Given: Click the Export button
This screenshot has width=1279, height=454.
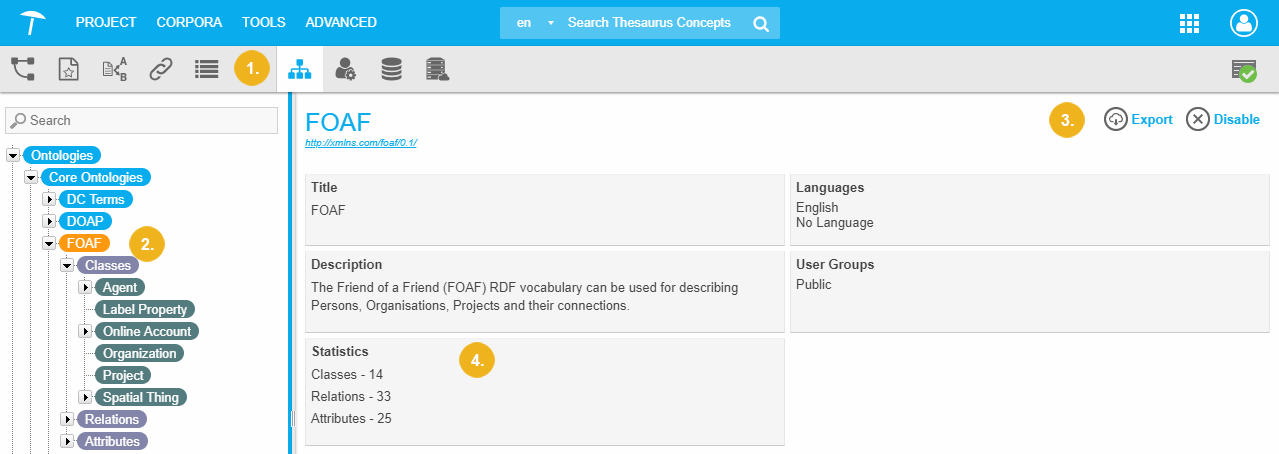Looking at the screenshot, I should [1139, 119].
